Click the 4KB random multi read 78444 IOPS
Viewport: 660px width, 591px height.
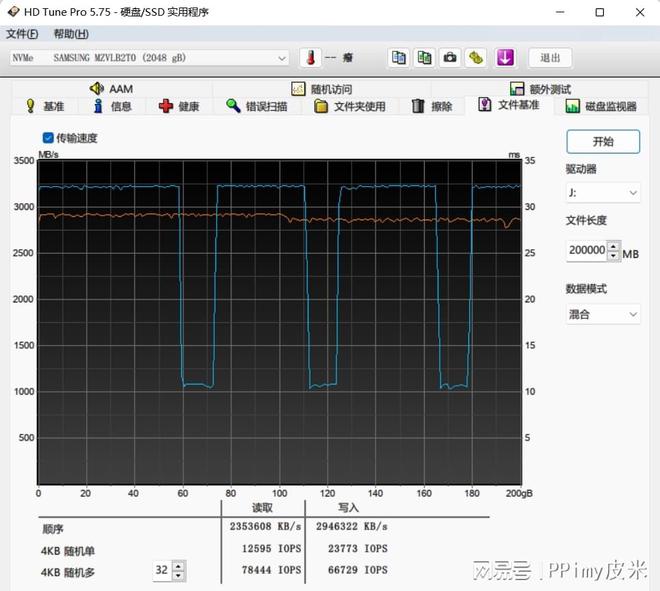pos(271,570)
